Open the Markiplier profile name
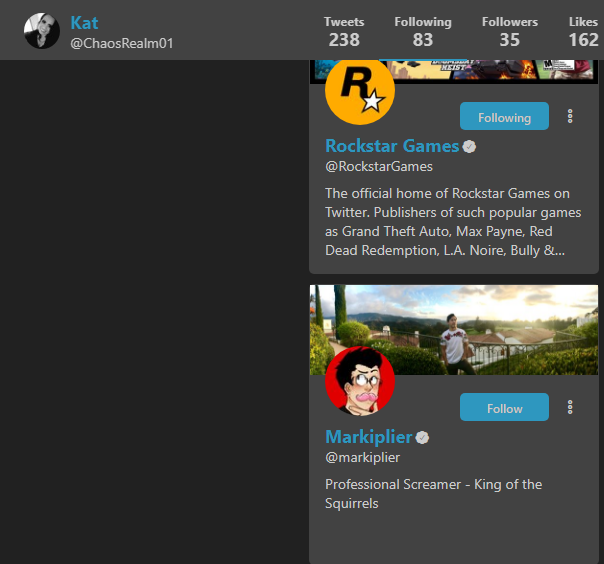The image size is (604, 564). (369, 437)
